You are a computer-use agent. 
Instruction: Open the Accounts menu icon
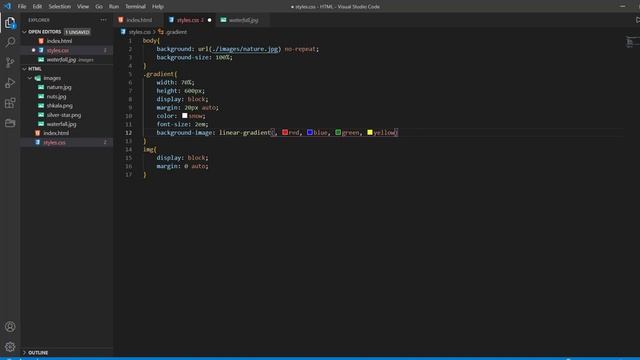[10, 327]
